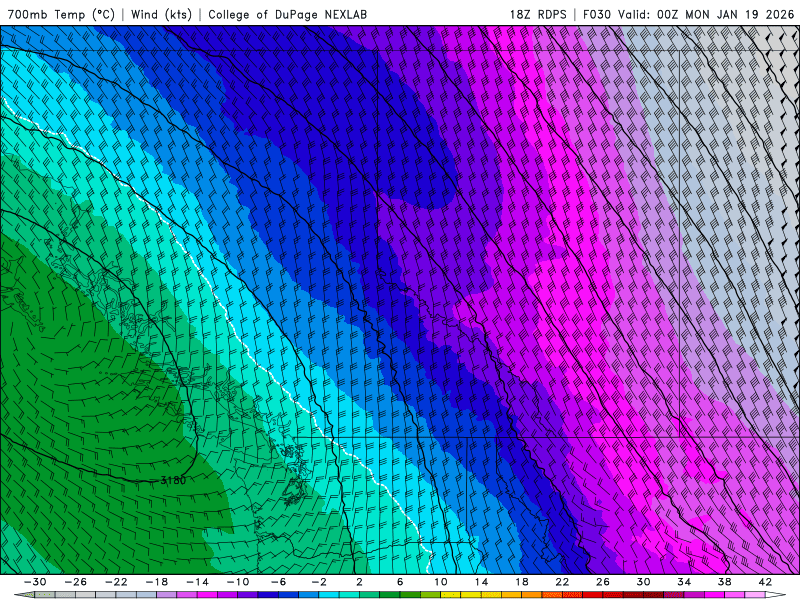Select the '-10' legend value
The width and height of the screenshot is (800, 600).
coord(238,582)
